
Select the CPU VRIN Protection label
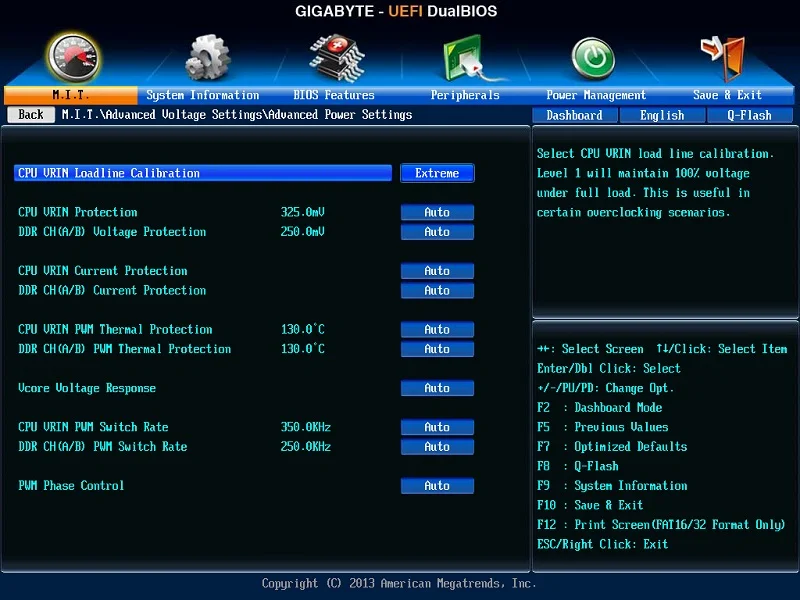78,212
